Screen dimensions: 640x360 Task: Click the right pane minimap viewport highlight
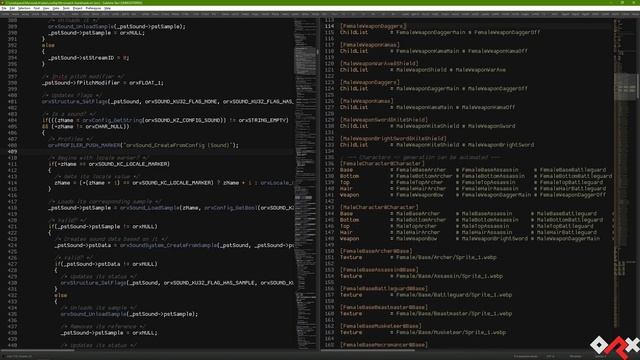[625, 86]
